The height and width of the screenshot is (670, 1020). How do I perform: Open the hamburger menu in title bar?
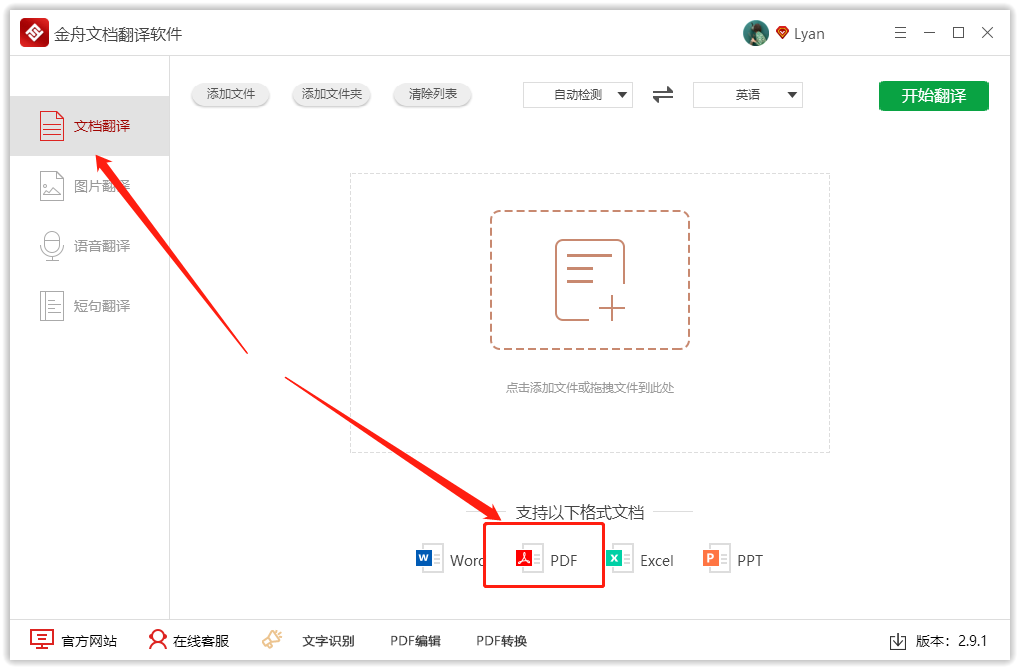click(x=900, y=33)
